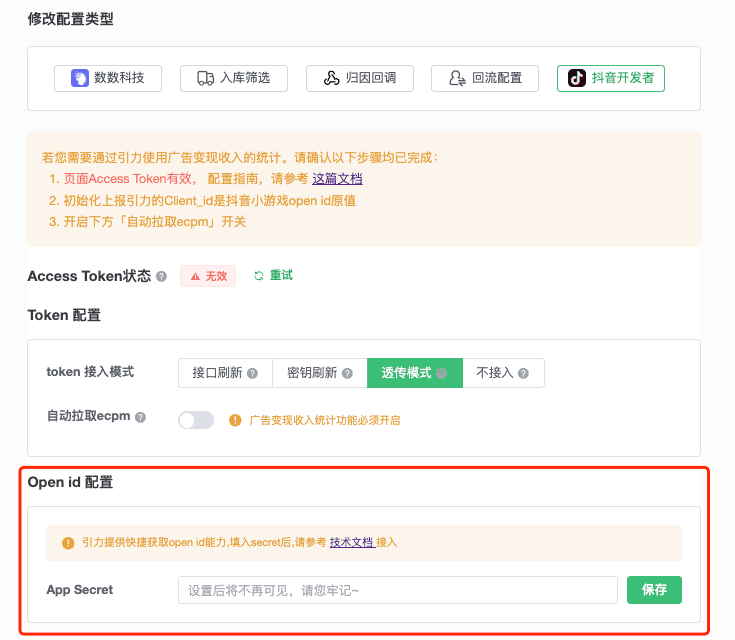Enable the 自动拉取ecpm switch

click(x=196, y=420)
